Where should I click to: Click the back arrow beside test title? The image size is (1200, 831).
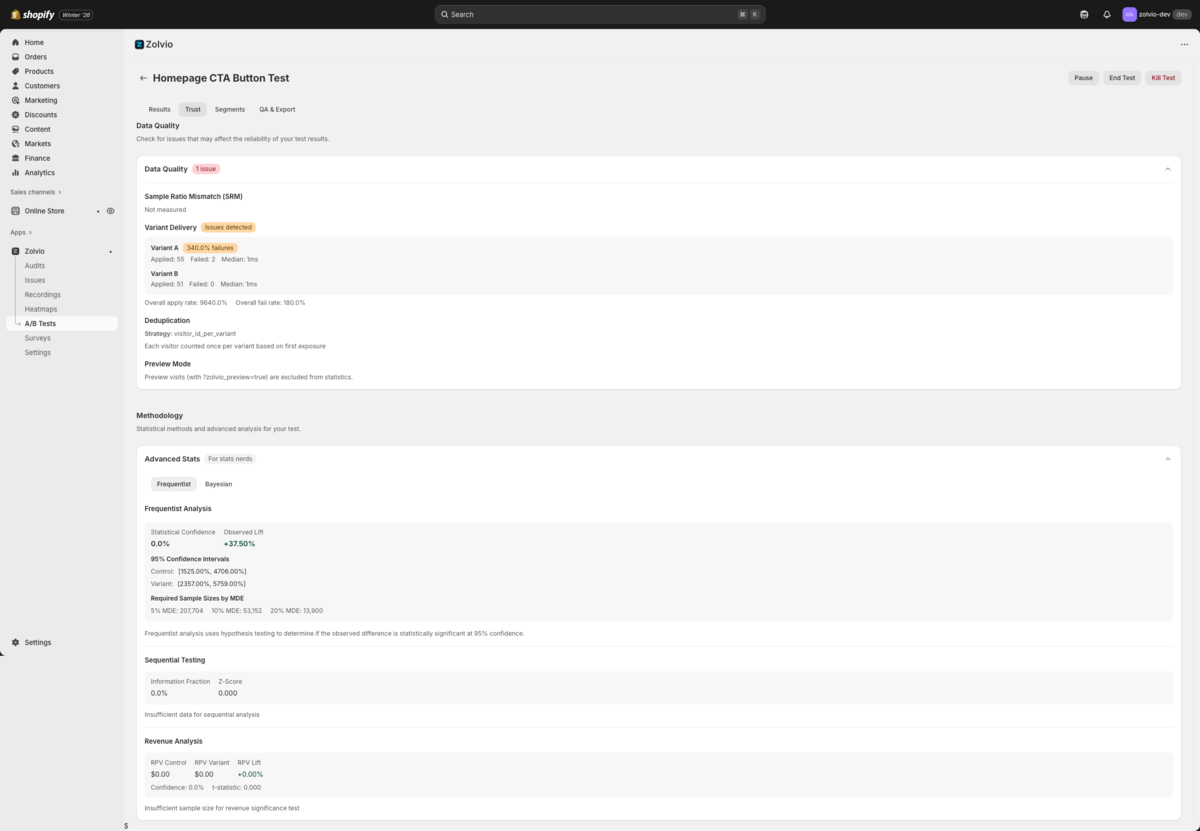[143, 78]
